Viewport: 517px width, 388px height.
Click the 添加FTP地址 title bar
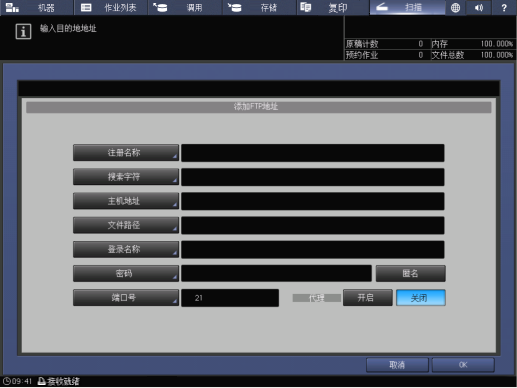pyautogui.click(x=258, y=107)
